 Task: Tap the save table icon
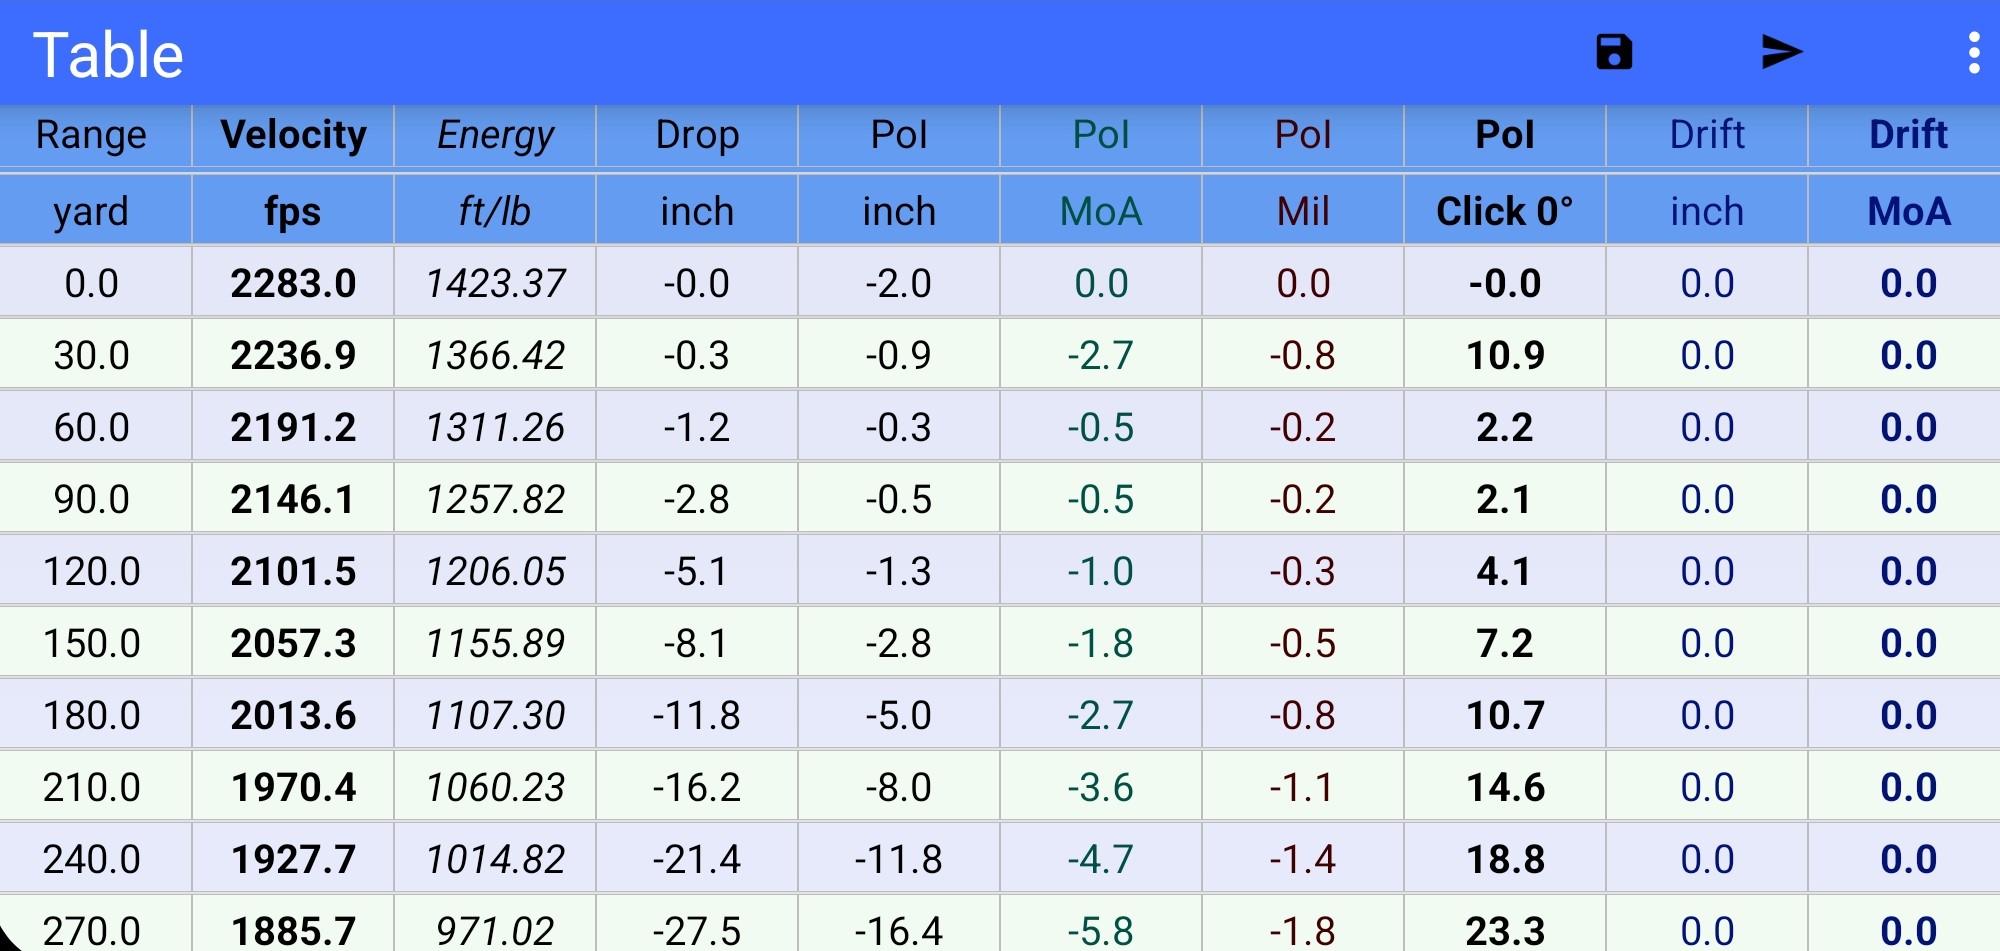(x=1613, y=52)
